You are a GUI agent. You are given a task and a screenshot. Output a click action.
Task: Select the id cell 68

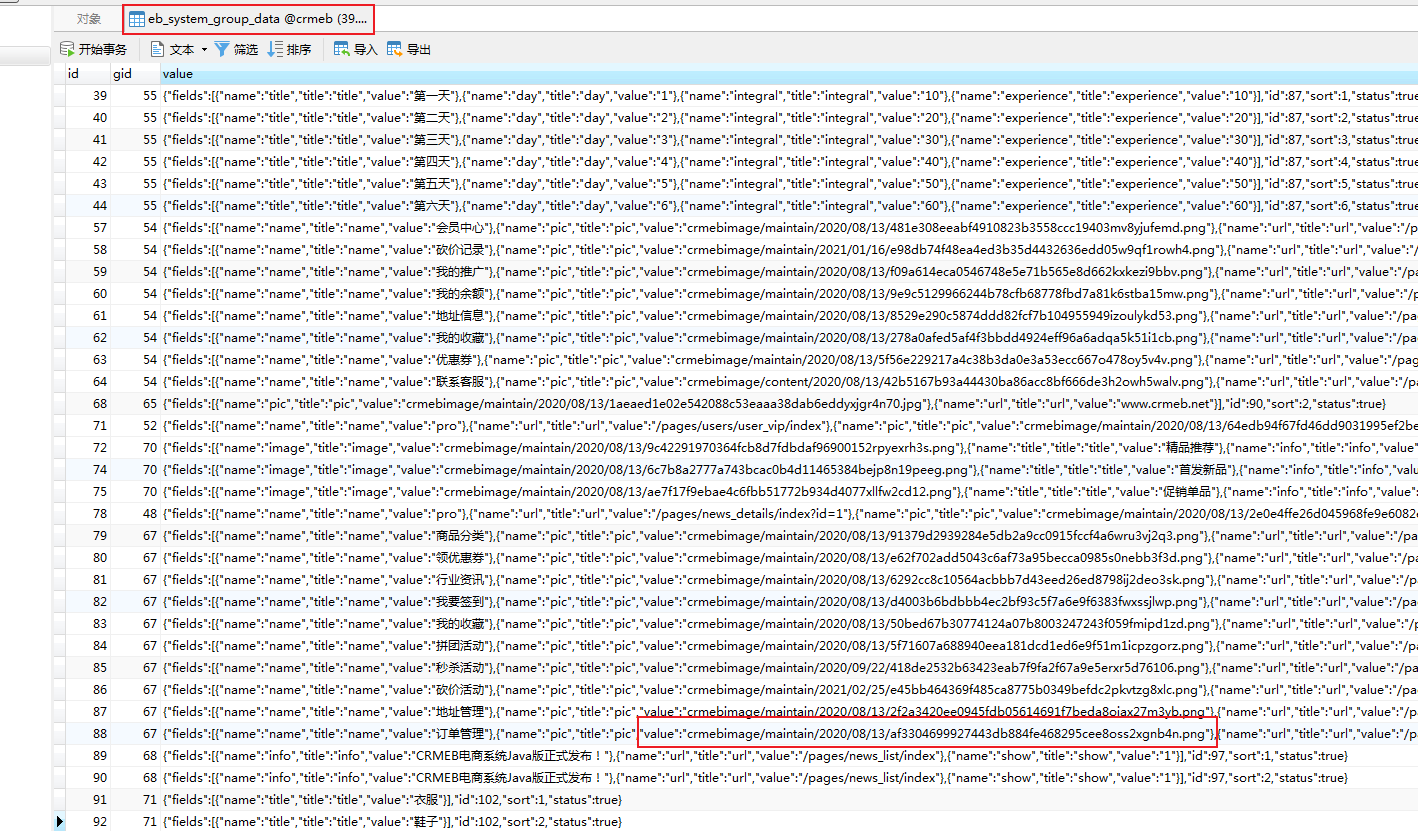(x=88, y=404)
